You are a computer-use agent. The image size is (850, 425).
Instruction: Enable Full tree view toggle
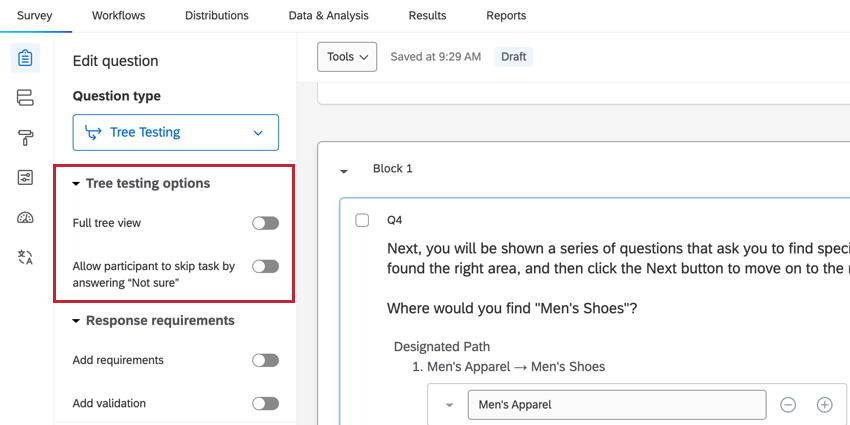265,223
